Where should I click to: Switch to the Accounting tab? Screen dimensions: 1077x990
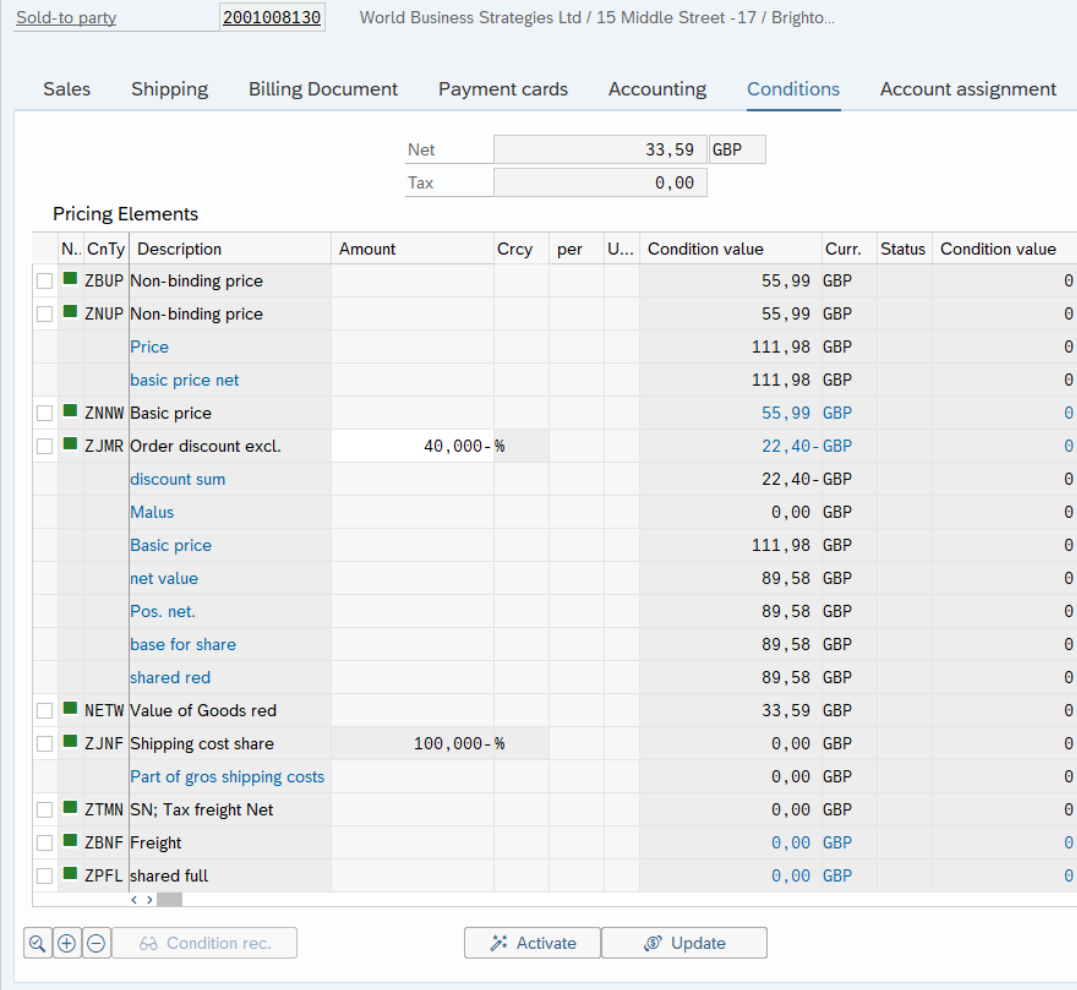(657, 89)
